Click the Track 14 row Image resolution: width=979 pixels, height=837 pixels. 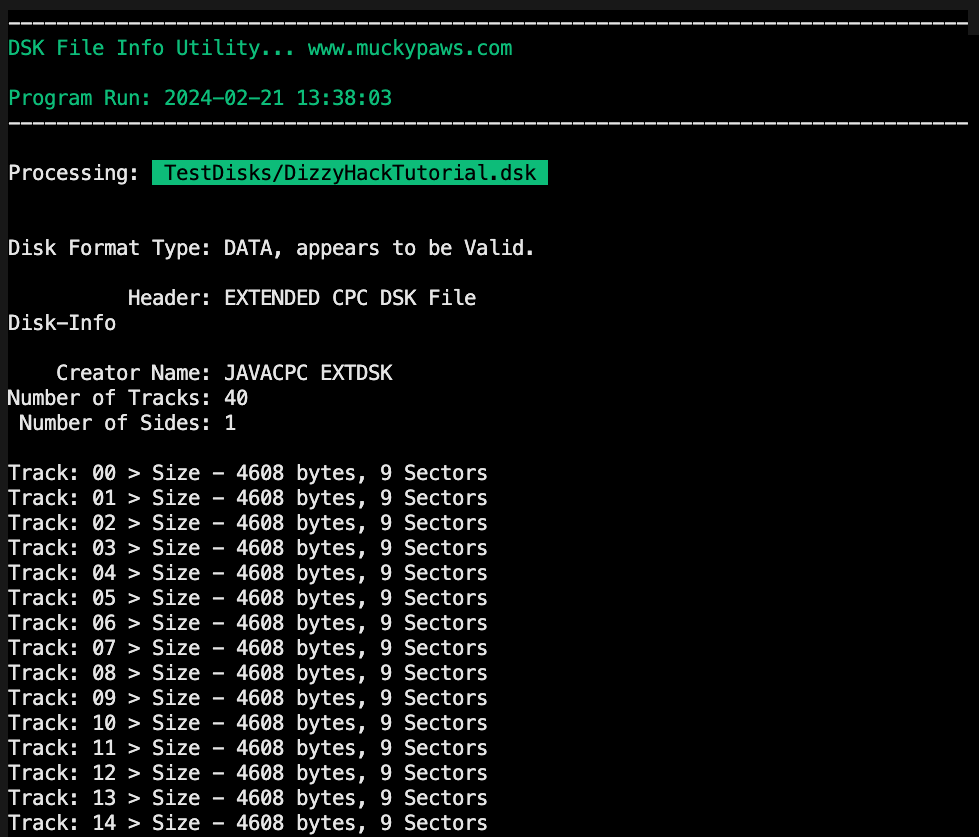247,823
